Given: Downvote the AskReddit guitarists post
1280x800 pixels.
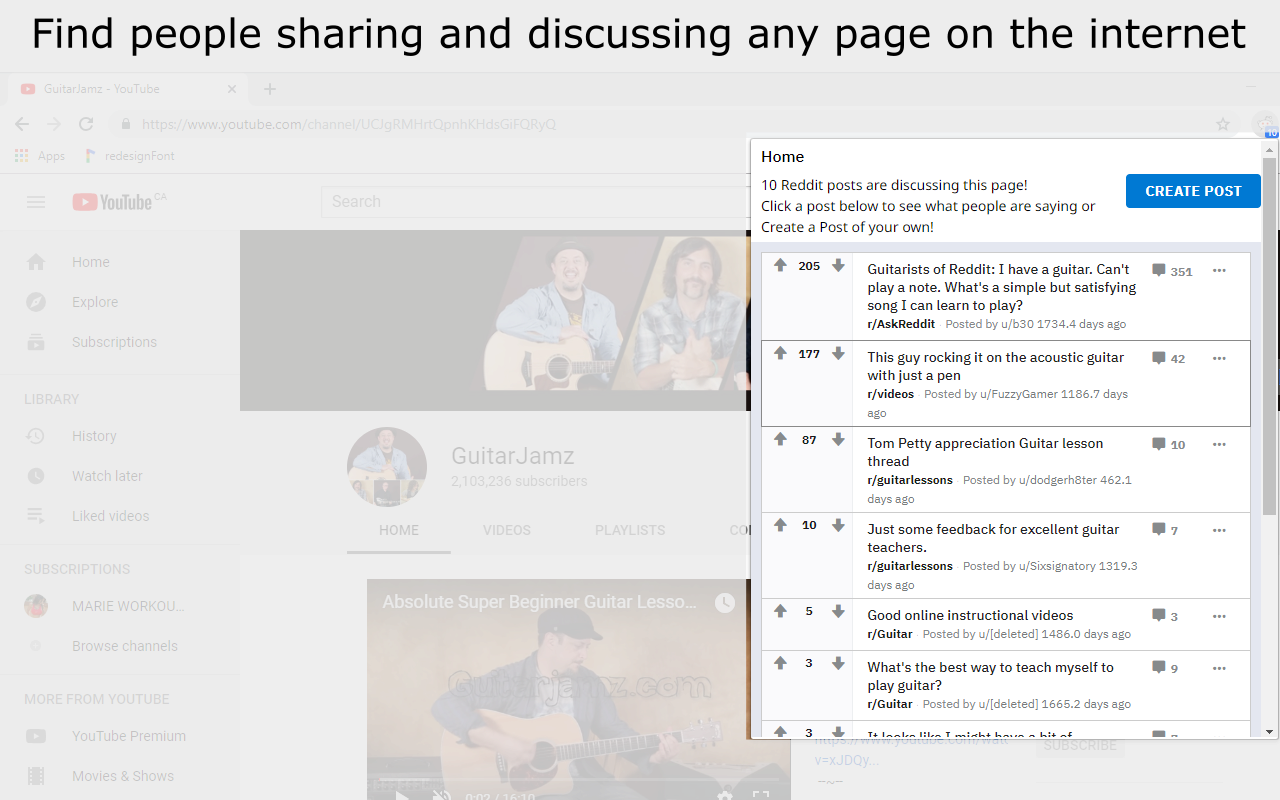Looking at the screenshot, I should [838, 266].
